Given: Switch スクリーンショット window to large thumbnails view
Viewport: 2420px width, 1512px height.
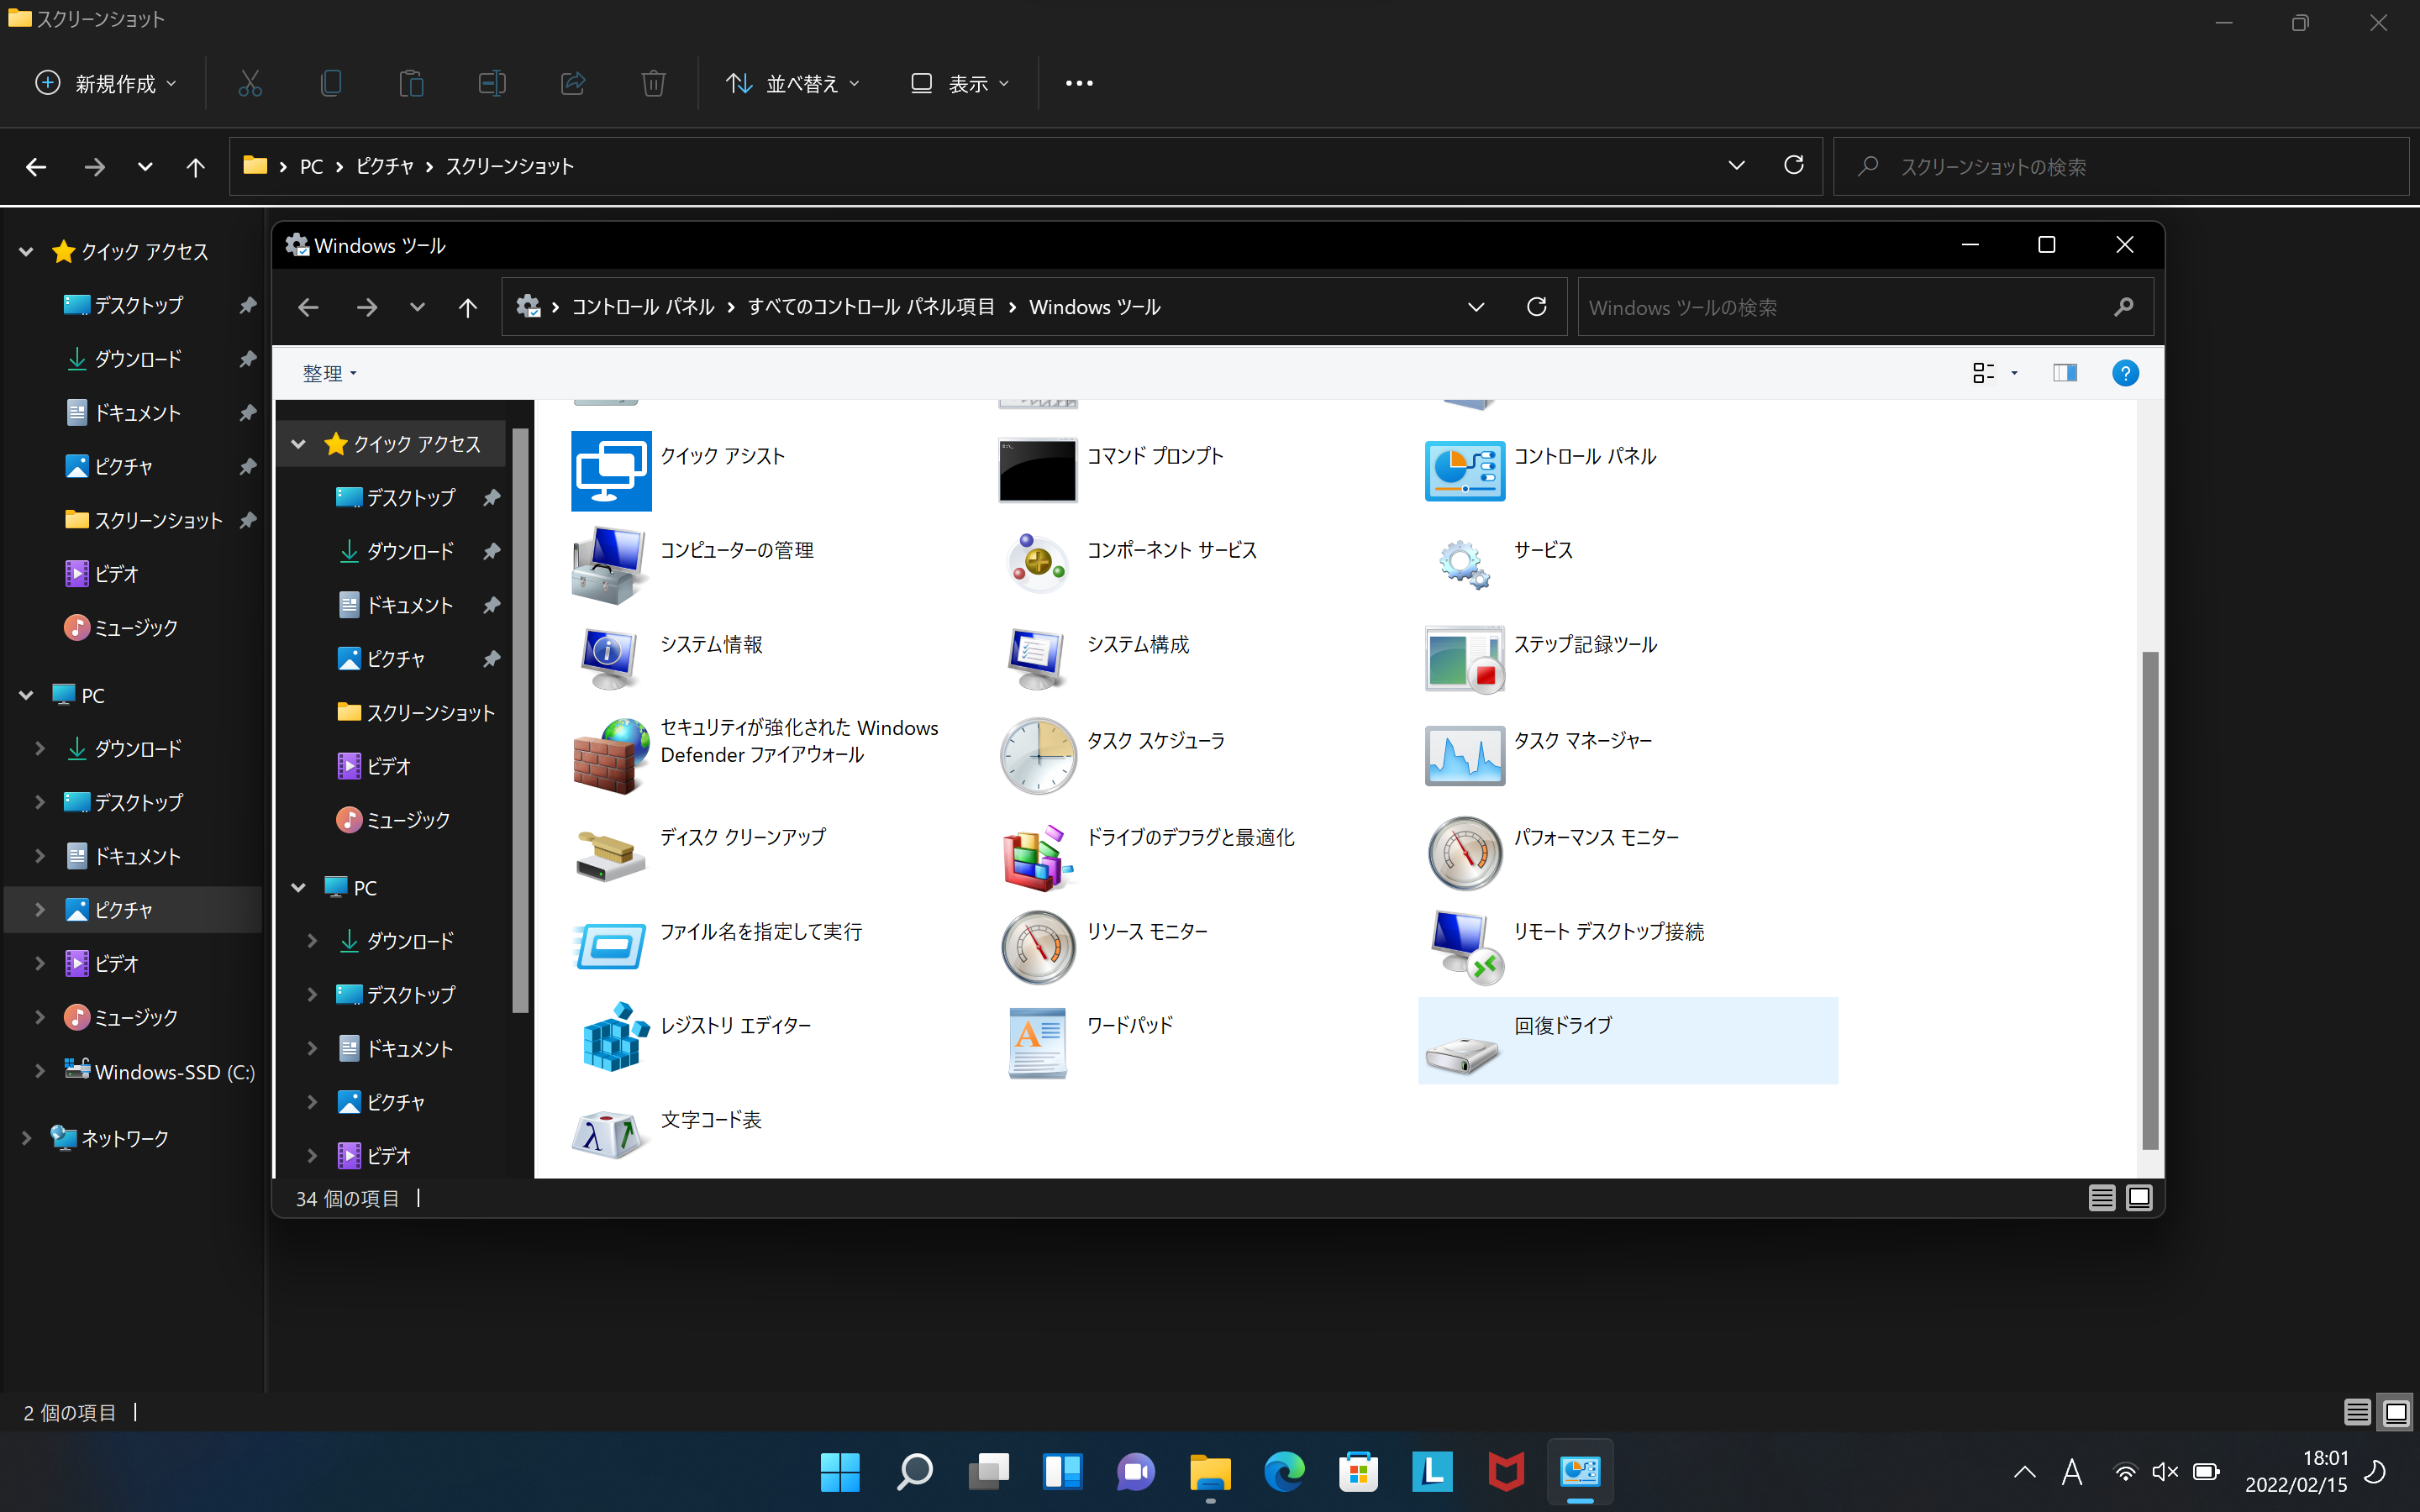Looking at the screenshot, I should [x=2396, y=1412].
